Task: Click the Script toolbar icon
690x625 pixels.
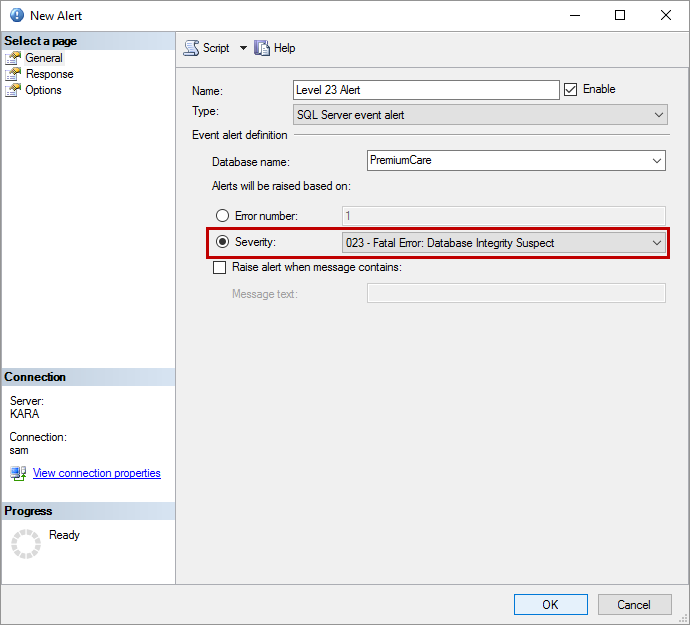Action: (191, 48)
